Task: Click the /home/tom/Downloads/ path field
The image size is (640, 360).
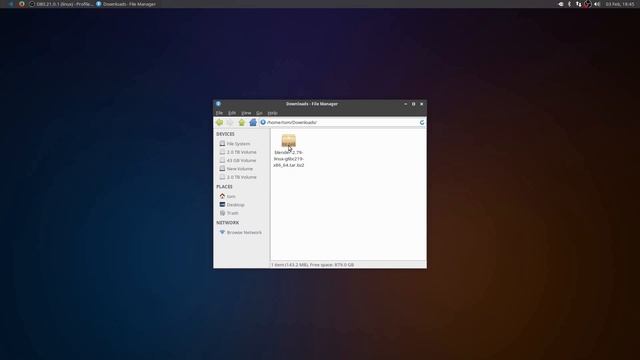Action: 342,122
